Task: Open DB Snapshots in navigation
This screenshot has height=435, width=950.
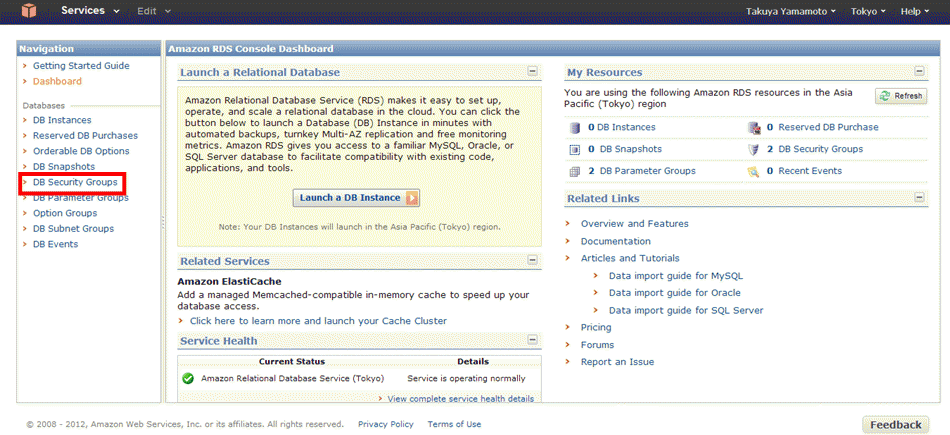Action: click(x=64, y=167)
